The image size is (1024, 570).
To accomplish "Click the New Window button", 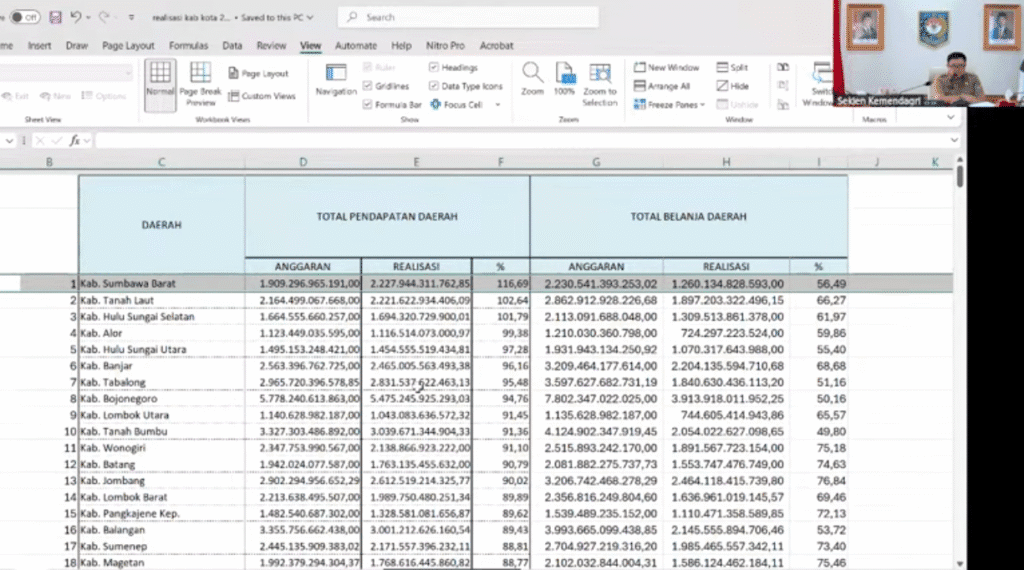I will [x=667, y=68].
